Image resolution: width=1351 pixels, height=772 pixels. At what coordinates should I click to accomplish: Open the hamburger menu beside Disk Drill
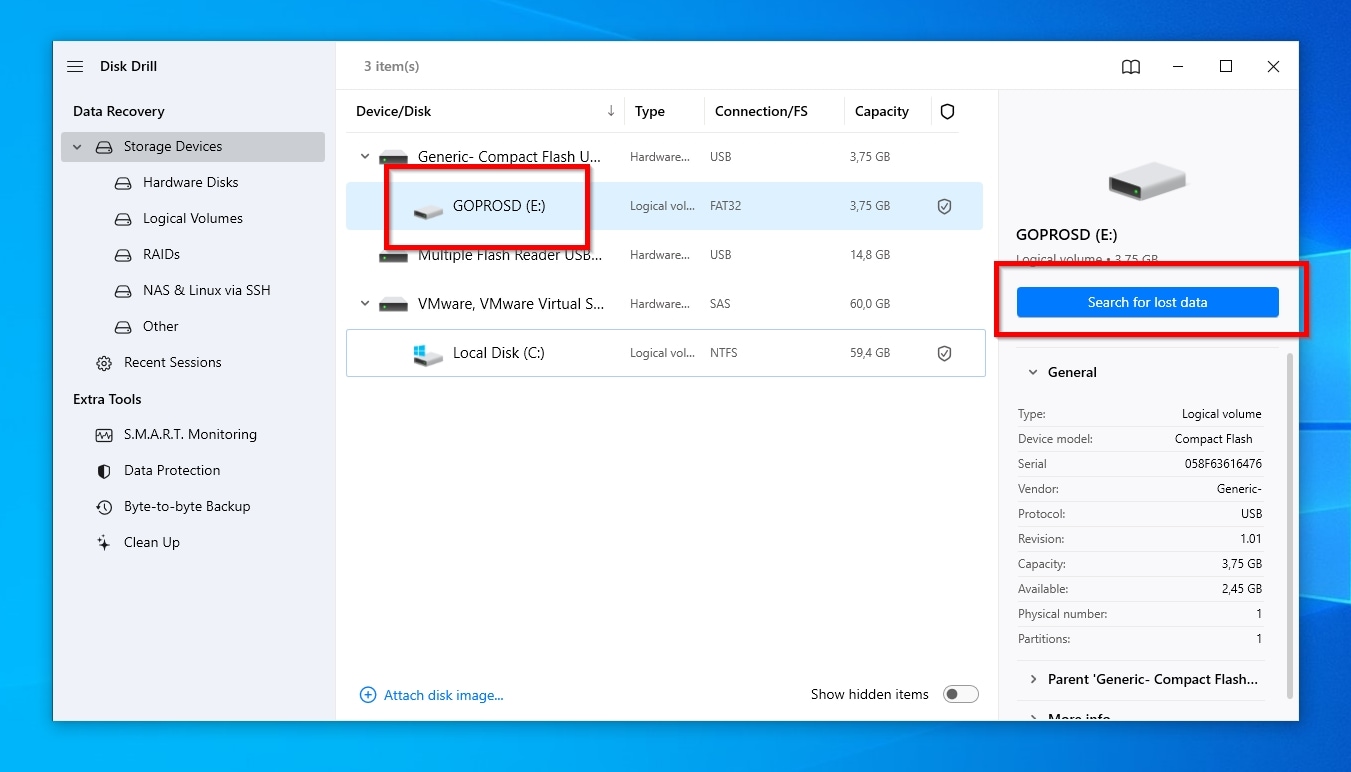coord(75,66)
